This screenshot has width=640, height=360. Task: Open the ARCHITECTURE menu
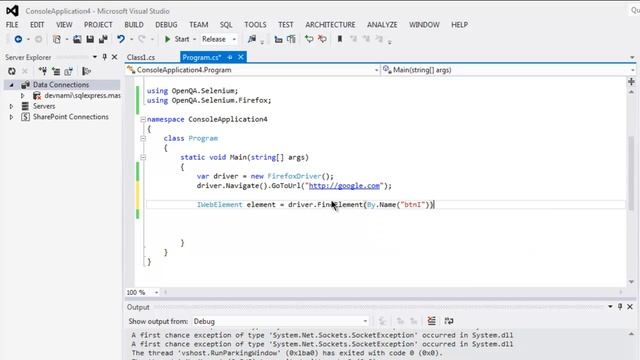[330, 25]
